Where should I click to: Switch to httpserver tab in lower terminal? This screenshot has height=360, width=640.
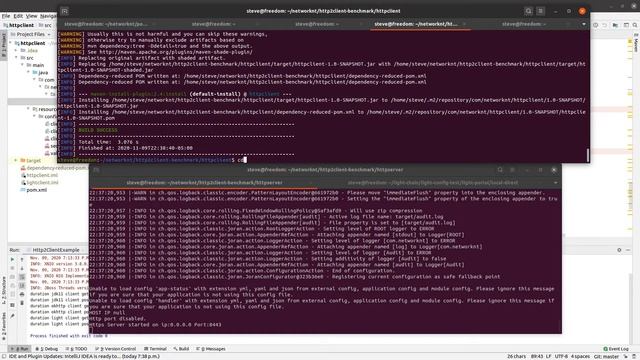(x=204, y=183)
